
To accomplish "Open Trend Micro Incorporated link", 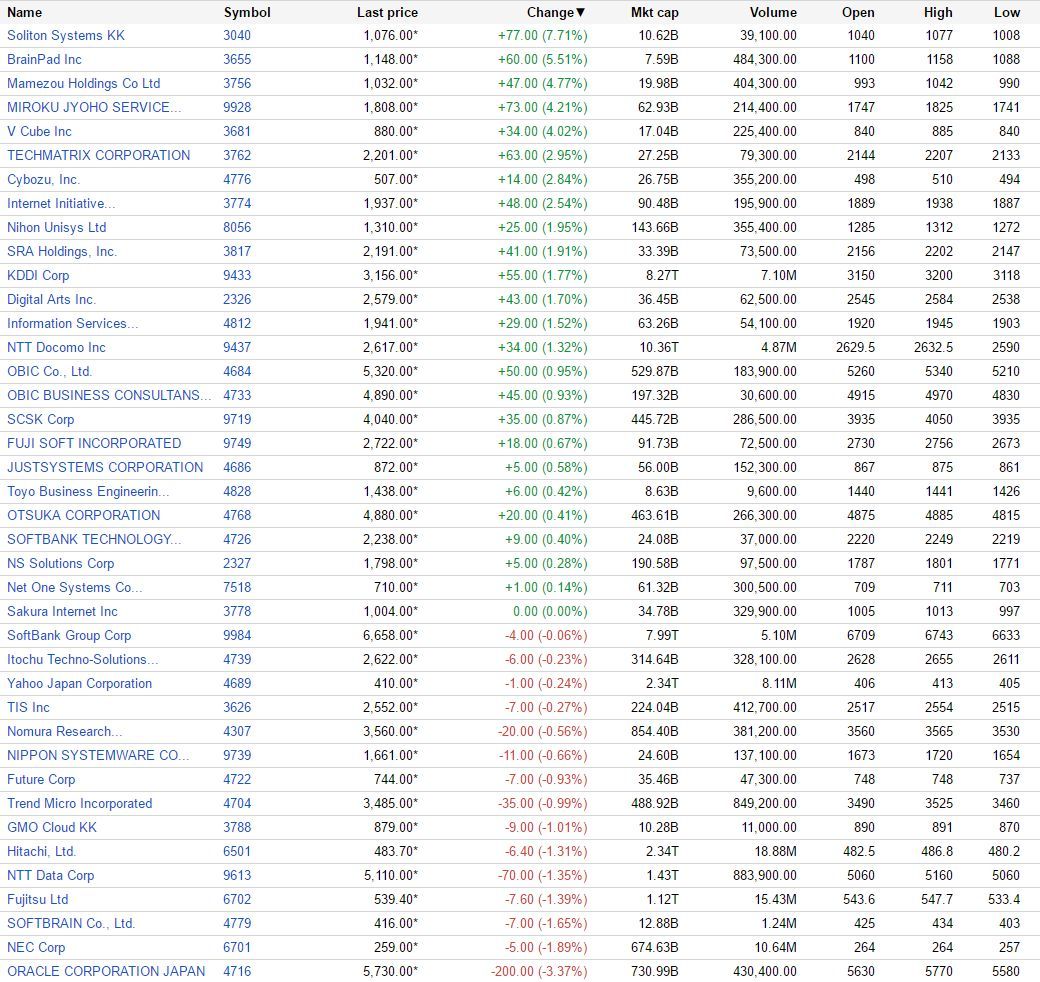I will 80,804.
